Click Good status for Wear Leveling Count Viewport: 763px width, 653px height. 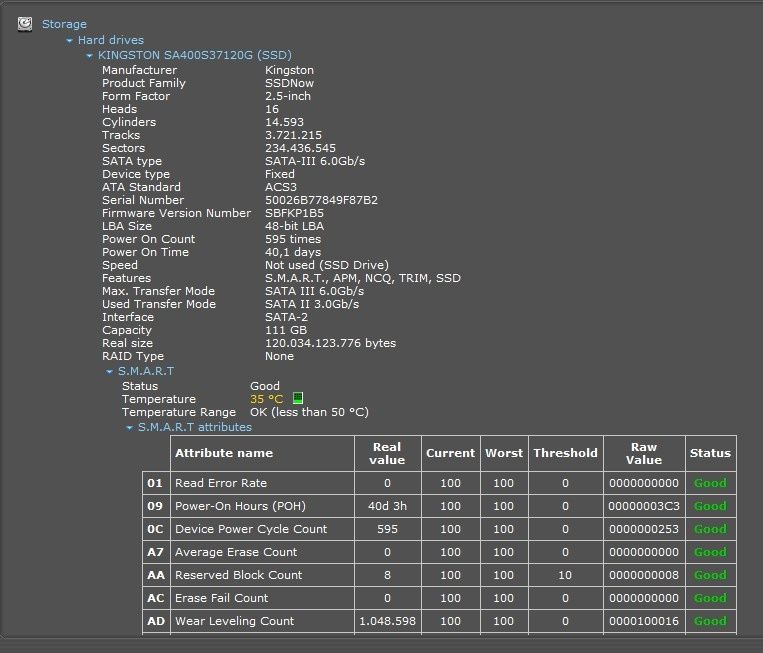point(710,621)
